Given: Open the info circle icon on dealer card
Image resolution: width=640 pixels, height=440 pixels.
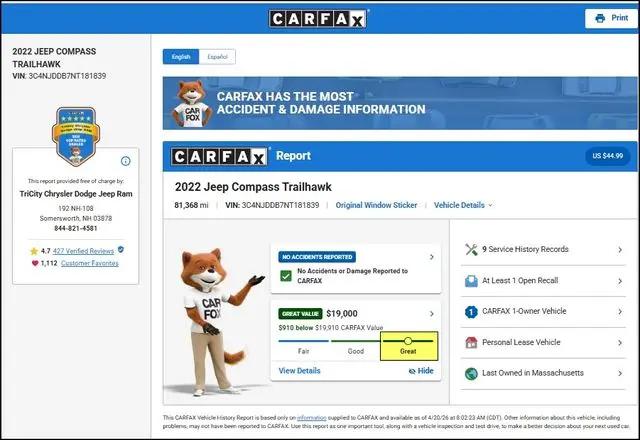Looking at the screenshot, I should (126, 161).
